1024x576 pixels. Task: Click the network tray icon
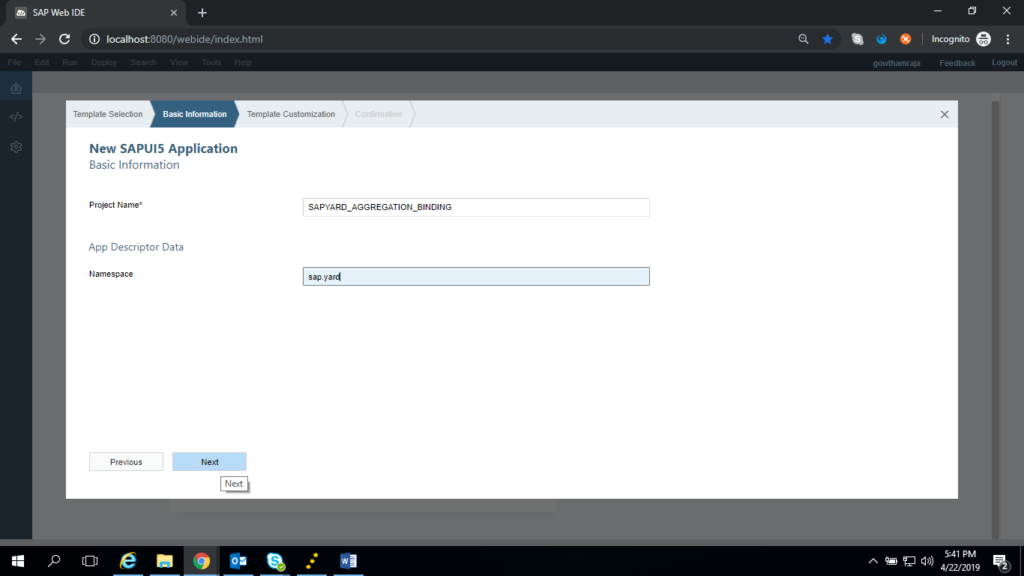coord(909,561)
